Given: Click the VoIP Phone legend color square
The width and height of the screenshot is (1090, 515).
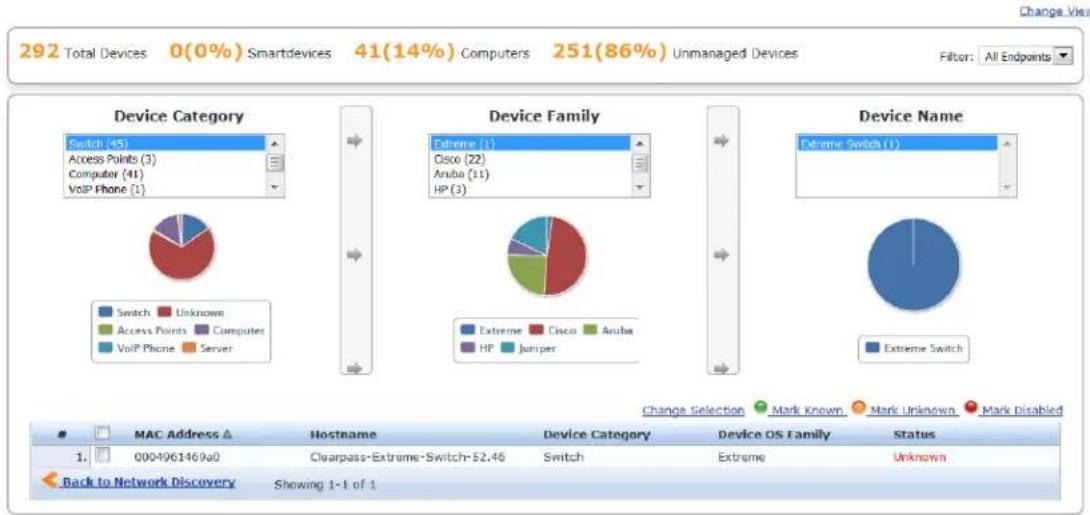Looking at the screenshot, I should click(x=106, y=348).
